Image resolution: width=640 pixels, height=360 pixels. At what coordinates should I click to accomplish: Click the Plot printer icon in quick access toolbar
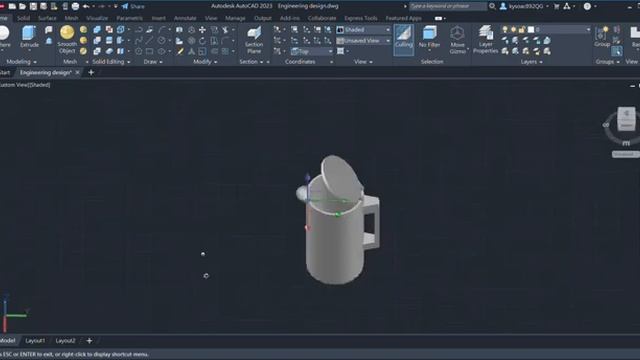(x=75, y=6)
